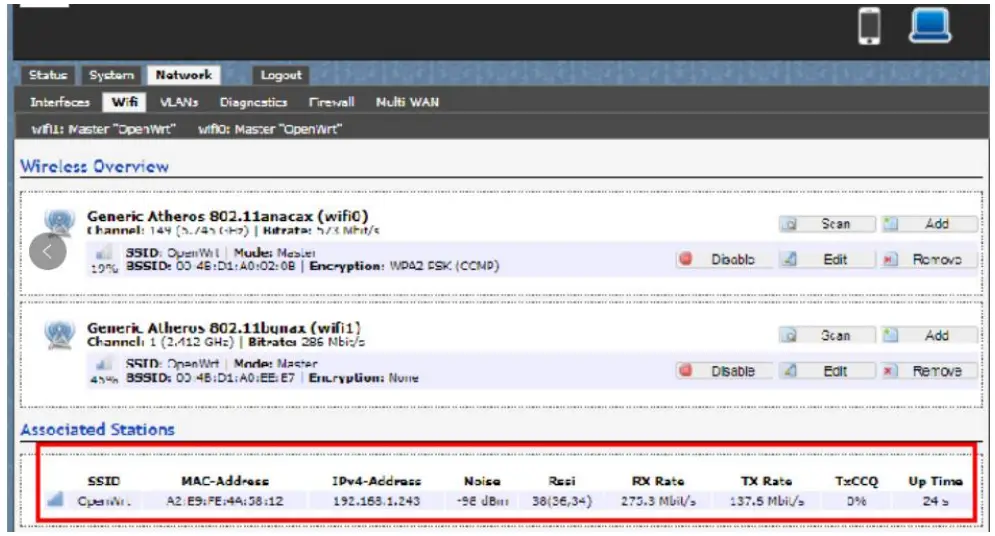The height and width of the screenshot is (536, 995).
Task: Disable the wifi0 OpenWrt network
Action: point(723,259)
